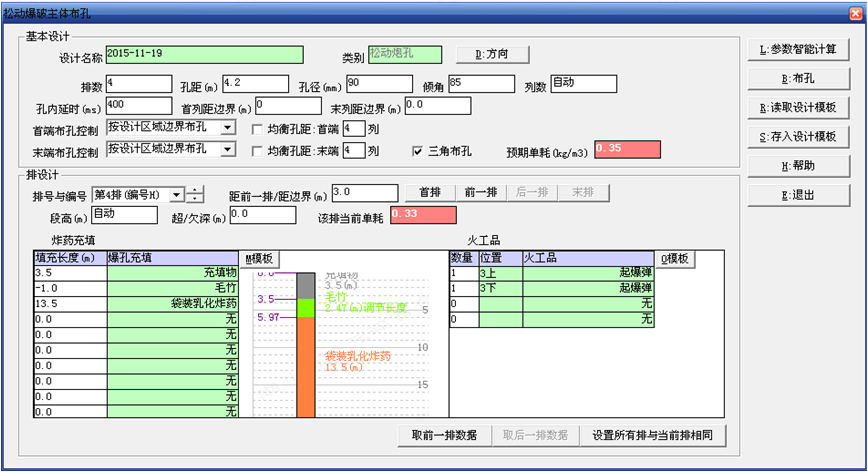Close the 松动爆破主体布孔 dialog window

click(853, 11)
